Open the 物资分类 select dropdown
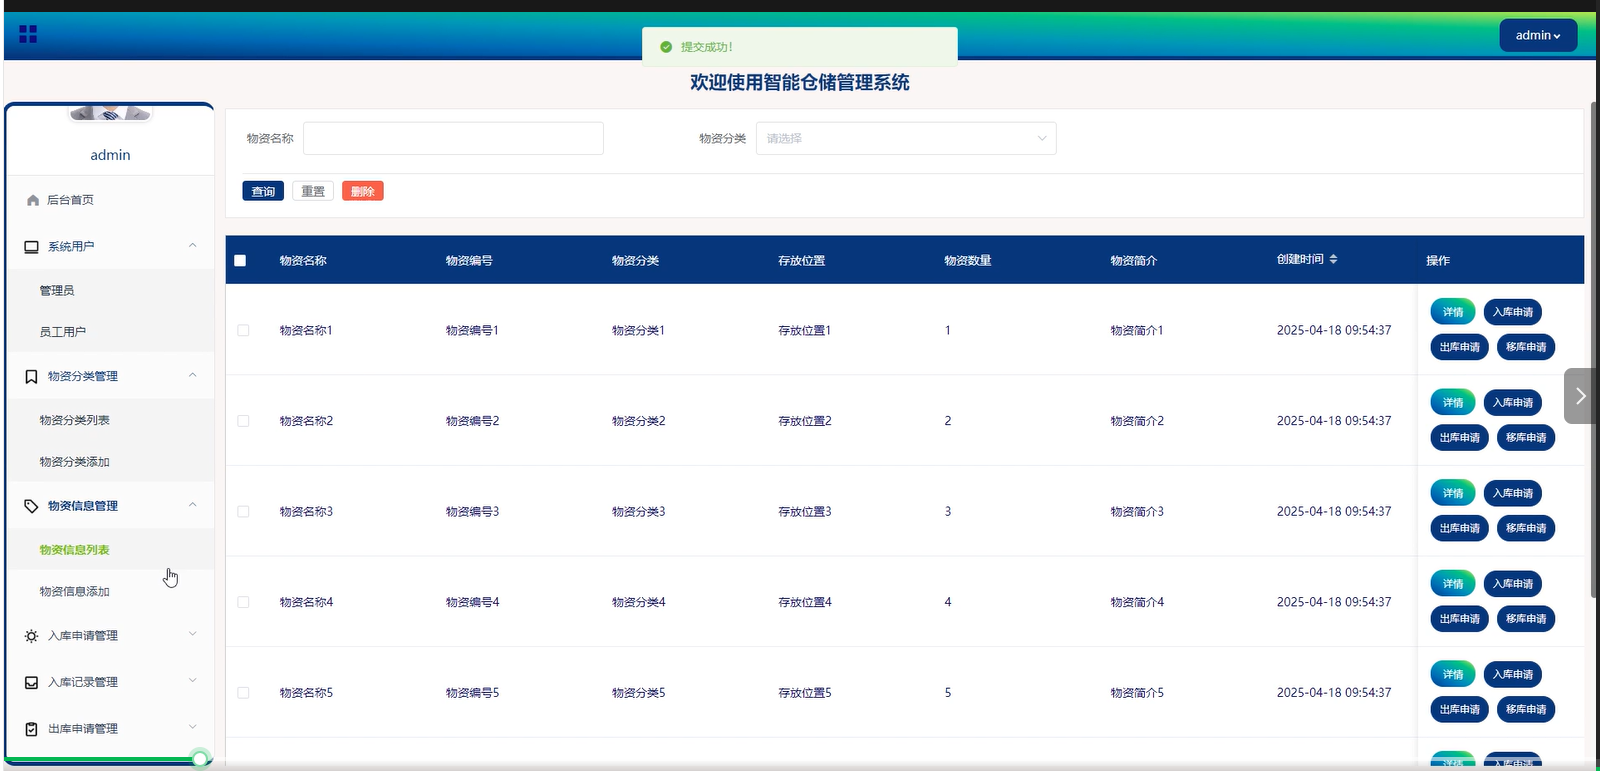Viewport: 1600px width, 771px height. tap(906, 138)
